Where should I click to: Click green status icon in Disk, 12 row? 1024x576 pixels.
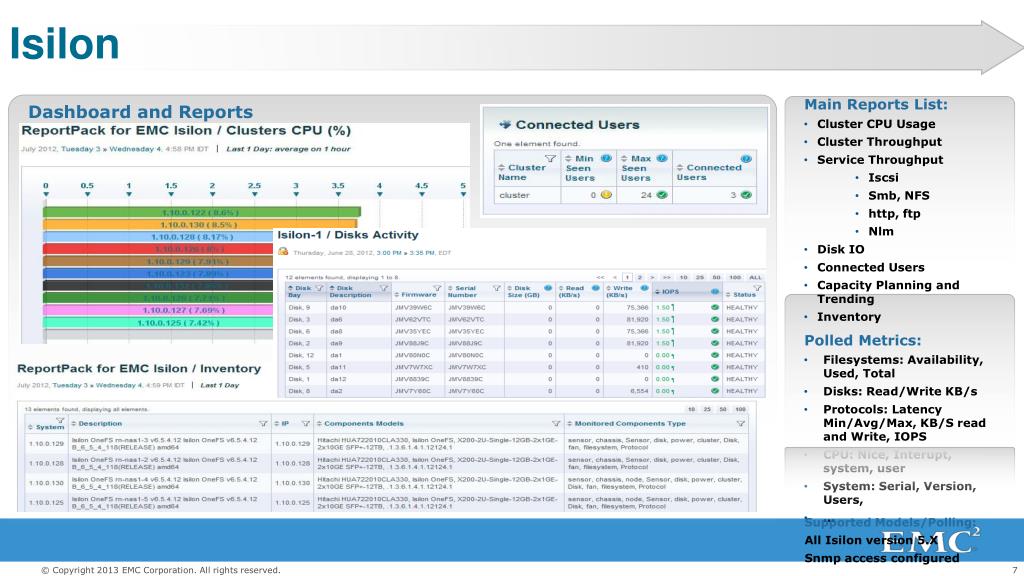[714, 355]
